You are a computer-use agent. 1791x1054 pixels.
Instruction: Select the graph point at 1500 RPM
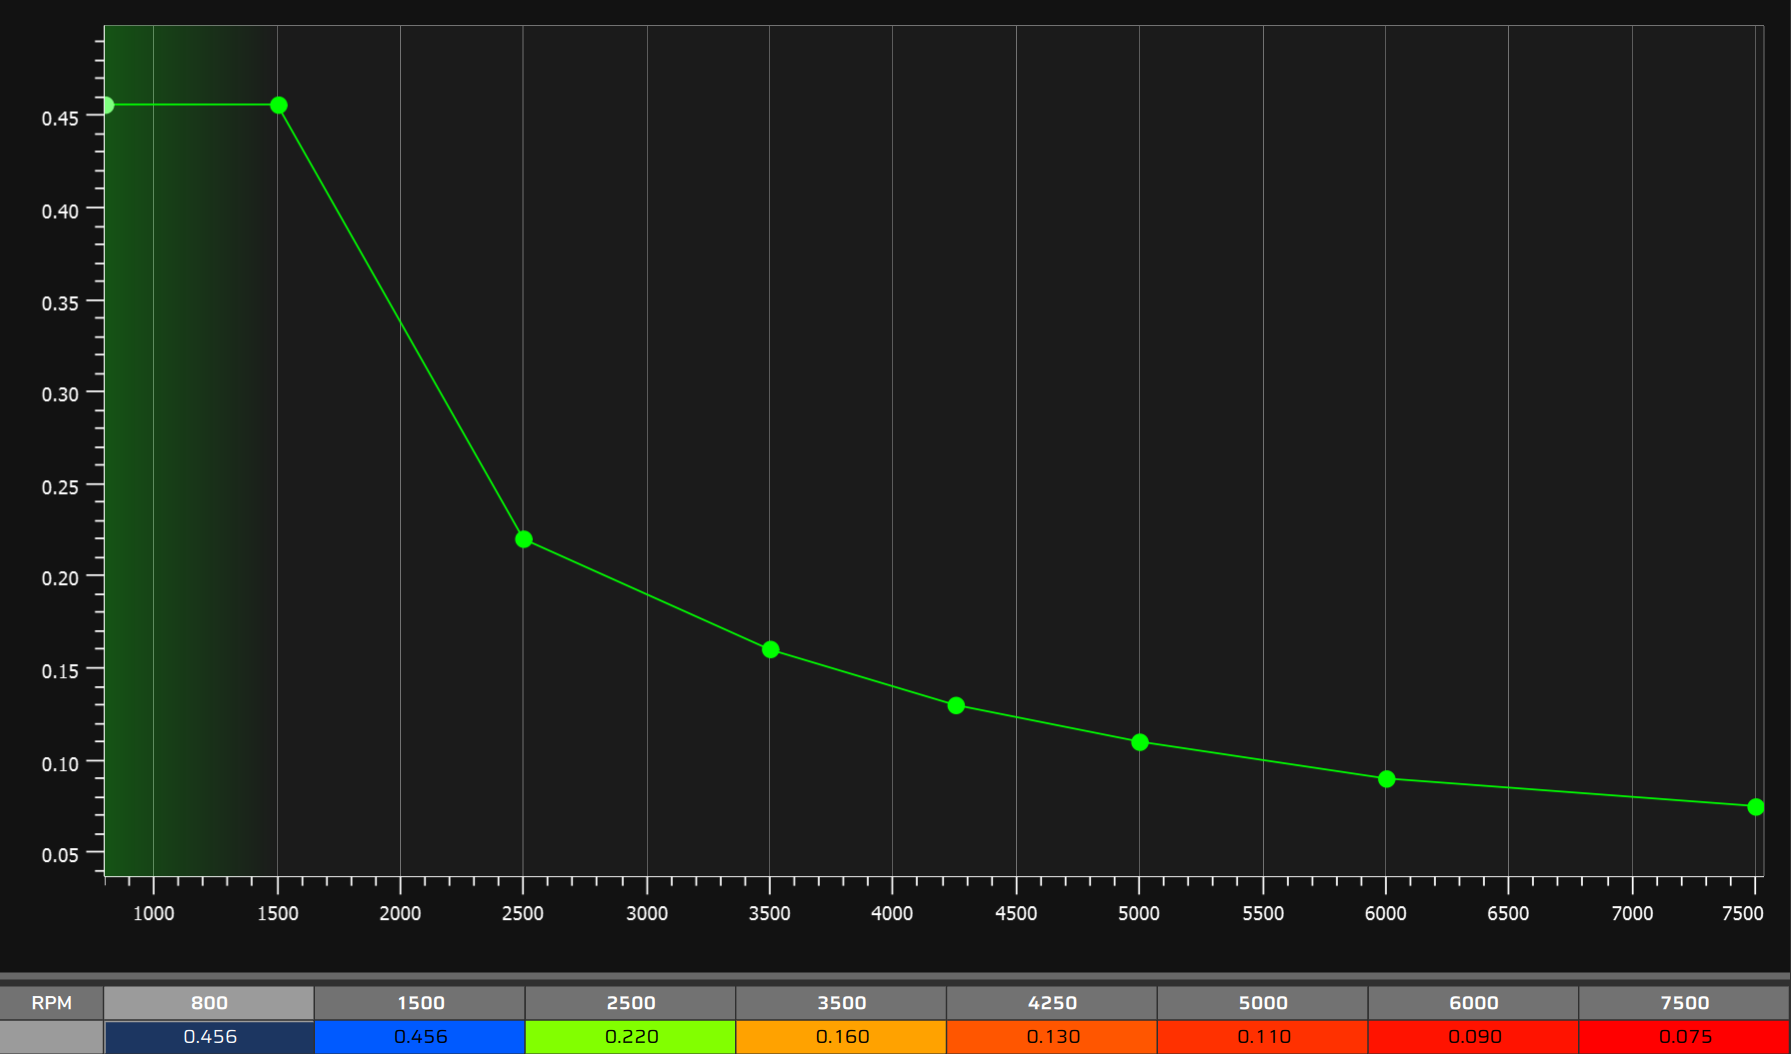(279, 105)
